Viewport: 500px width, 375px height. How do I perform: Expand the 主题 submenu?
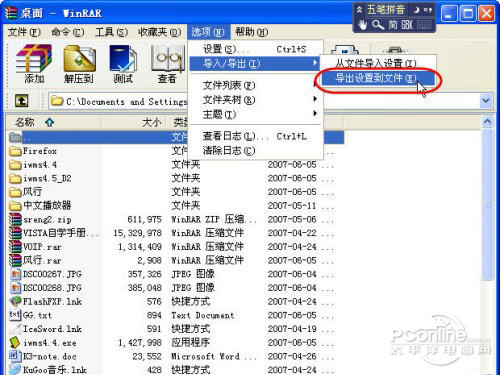255,114
